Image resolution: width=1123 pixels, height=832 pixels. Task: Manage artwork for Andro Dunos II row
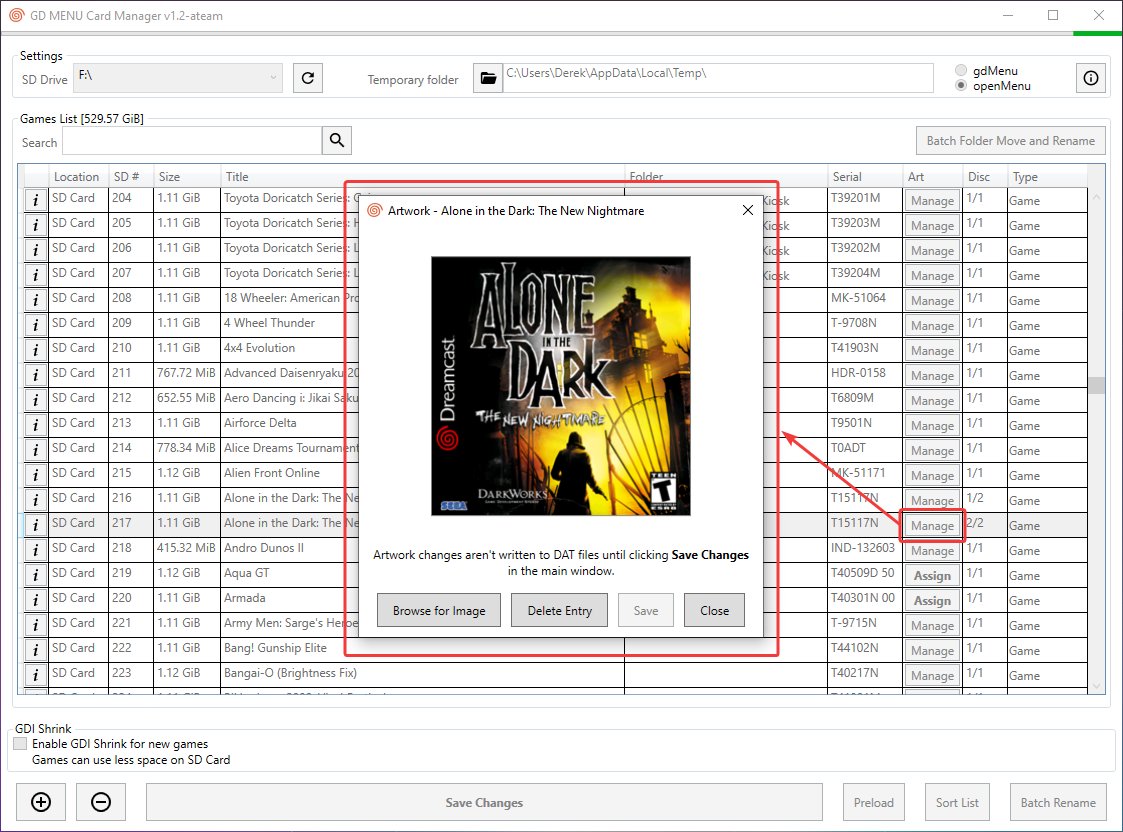[x=932, y=551]
